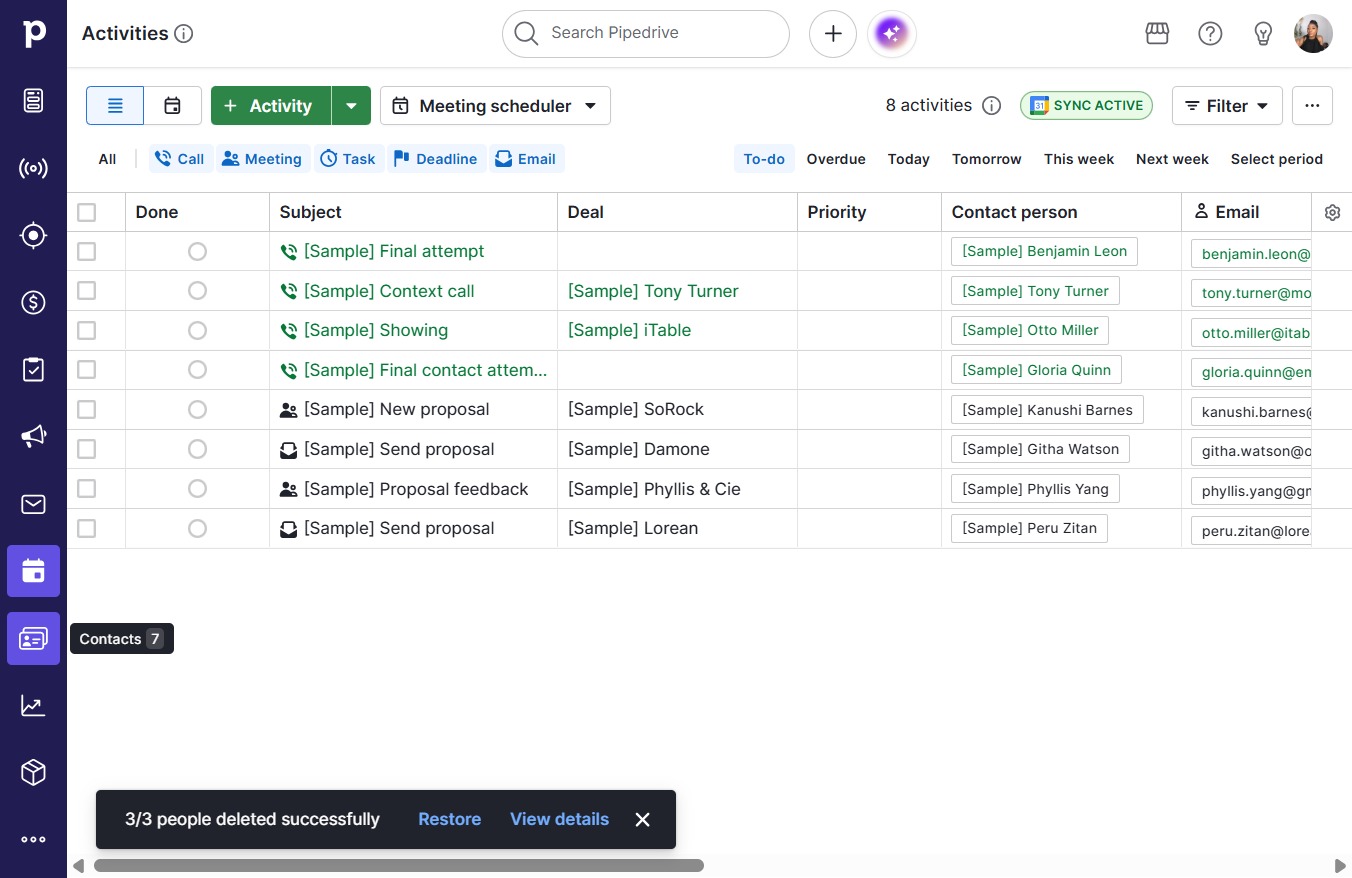Click info icon next to 8 activities
This screenshot has width=1352, height=878.
991,106
